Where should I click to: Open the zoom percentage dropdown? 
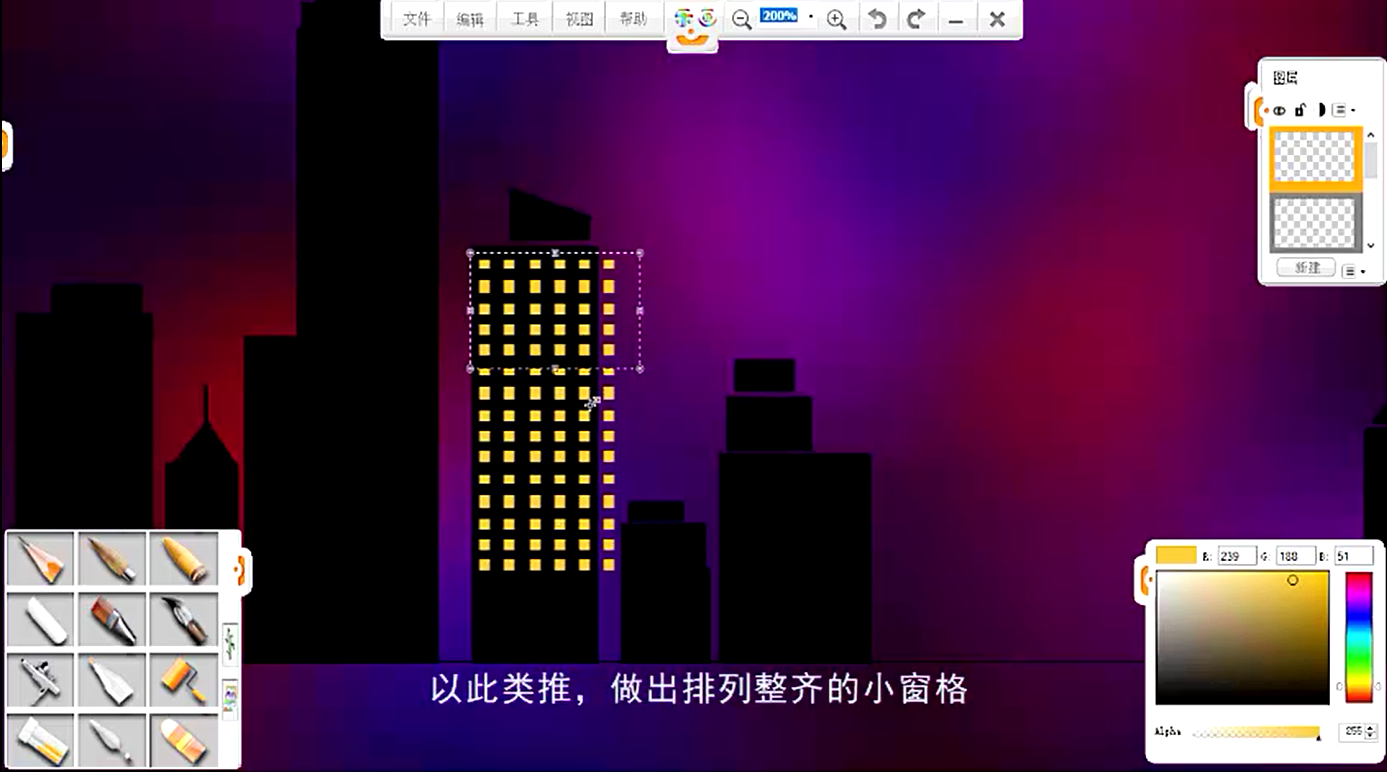[811, 17]
